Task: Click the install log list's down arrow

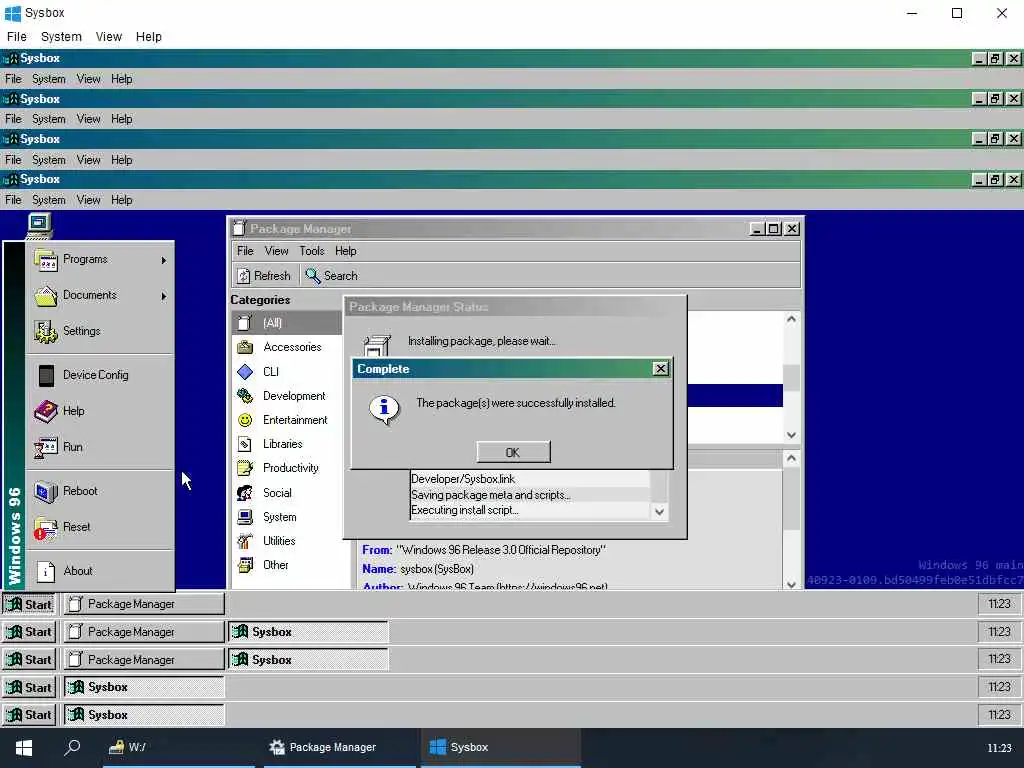Action: pyautogui.click(x=660, y=512)
